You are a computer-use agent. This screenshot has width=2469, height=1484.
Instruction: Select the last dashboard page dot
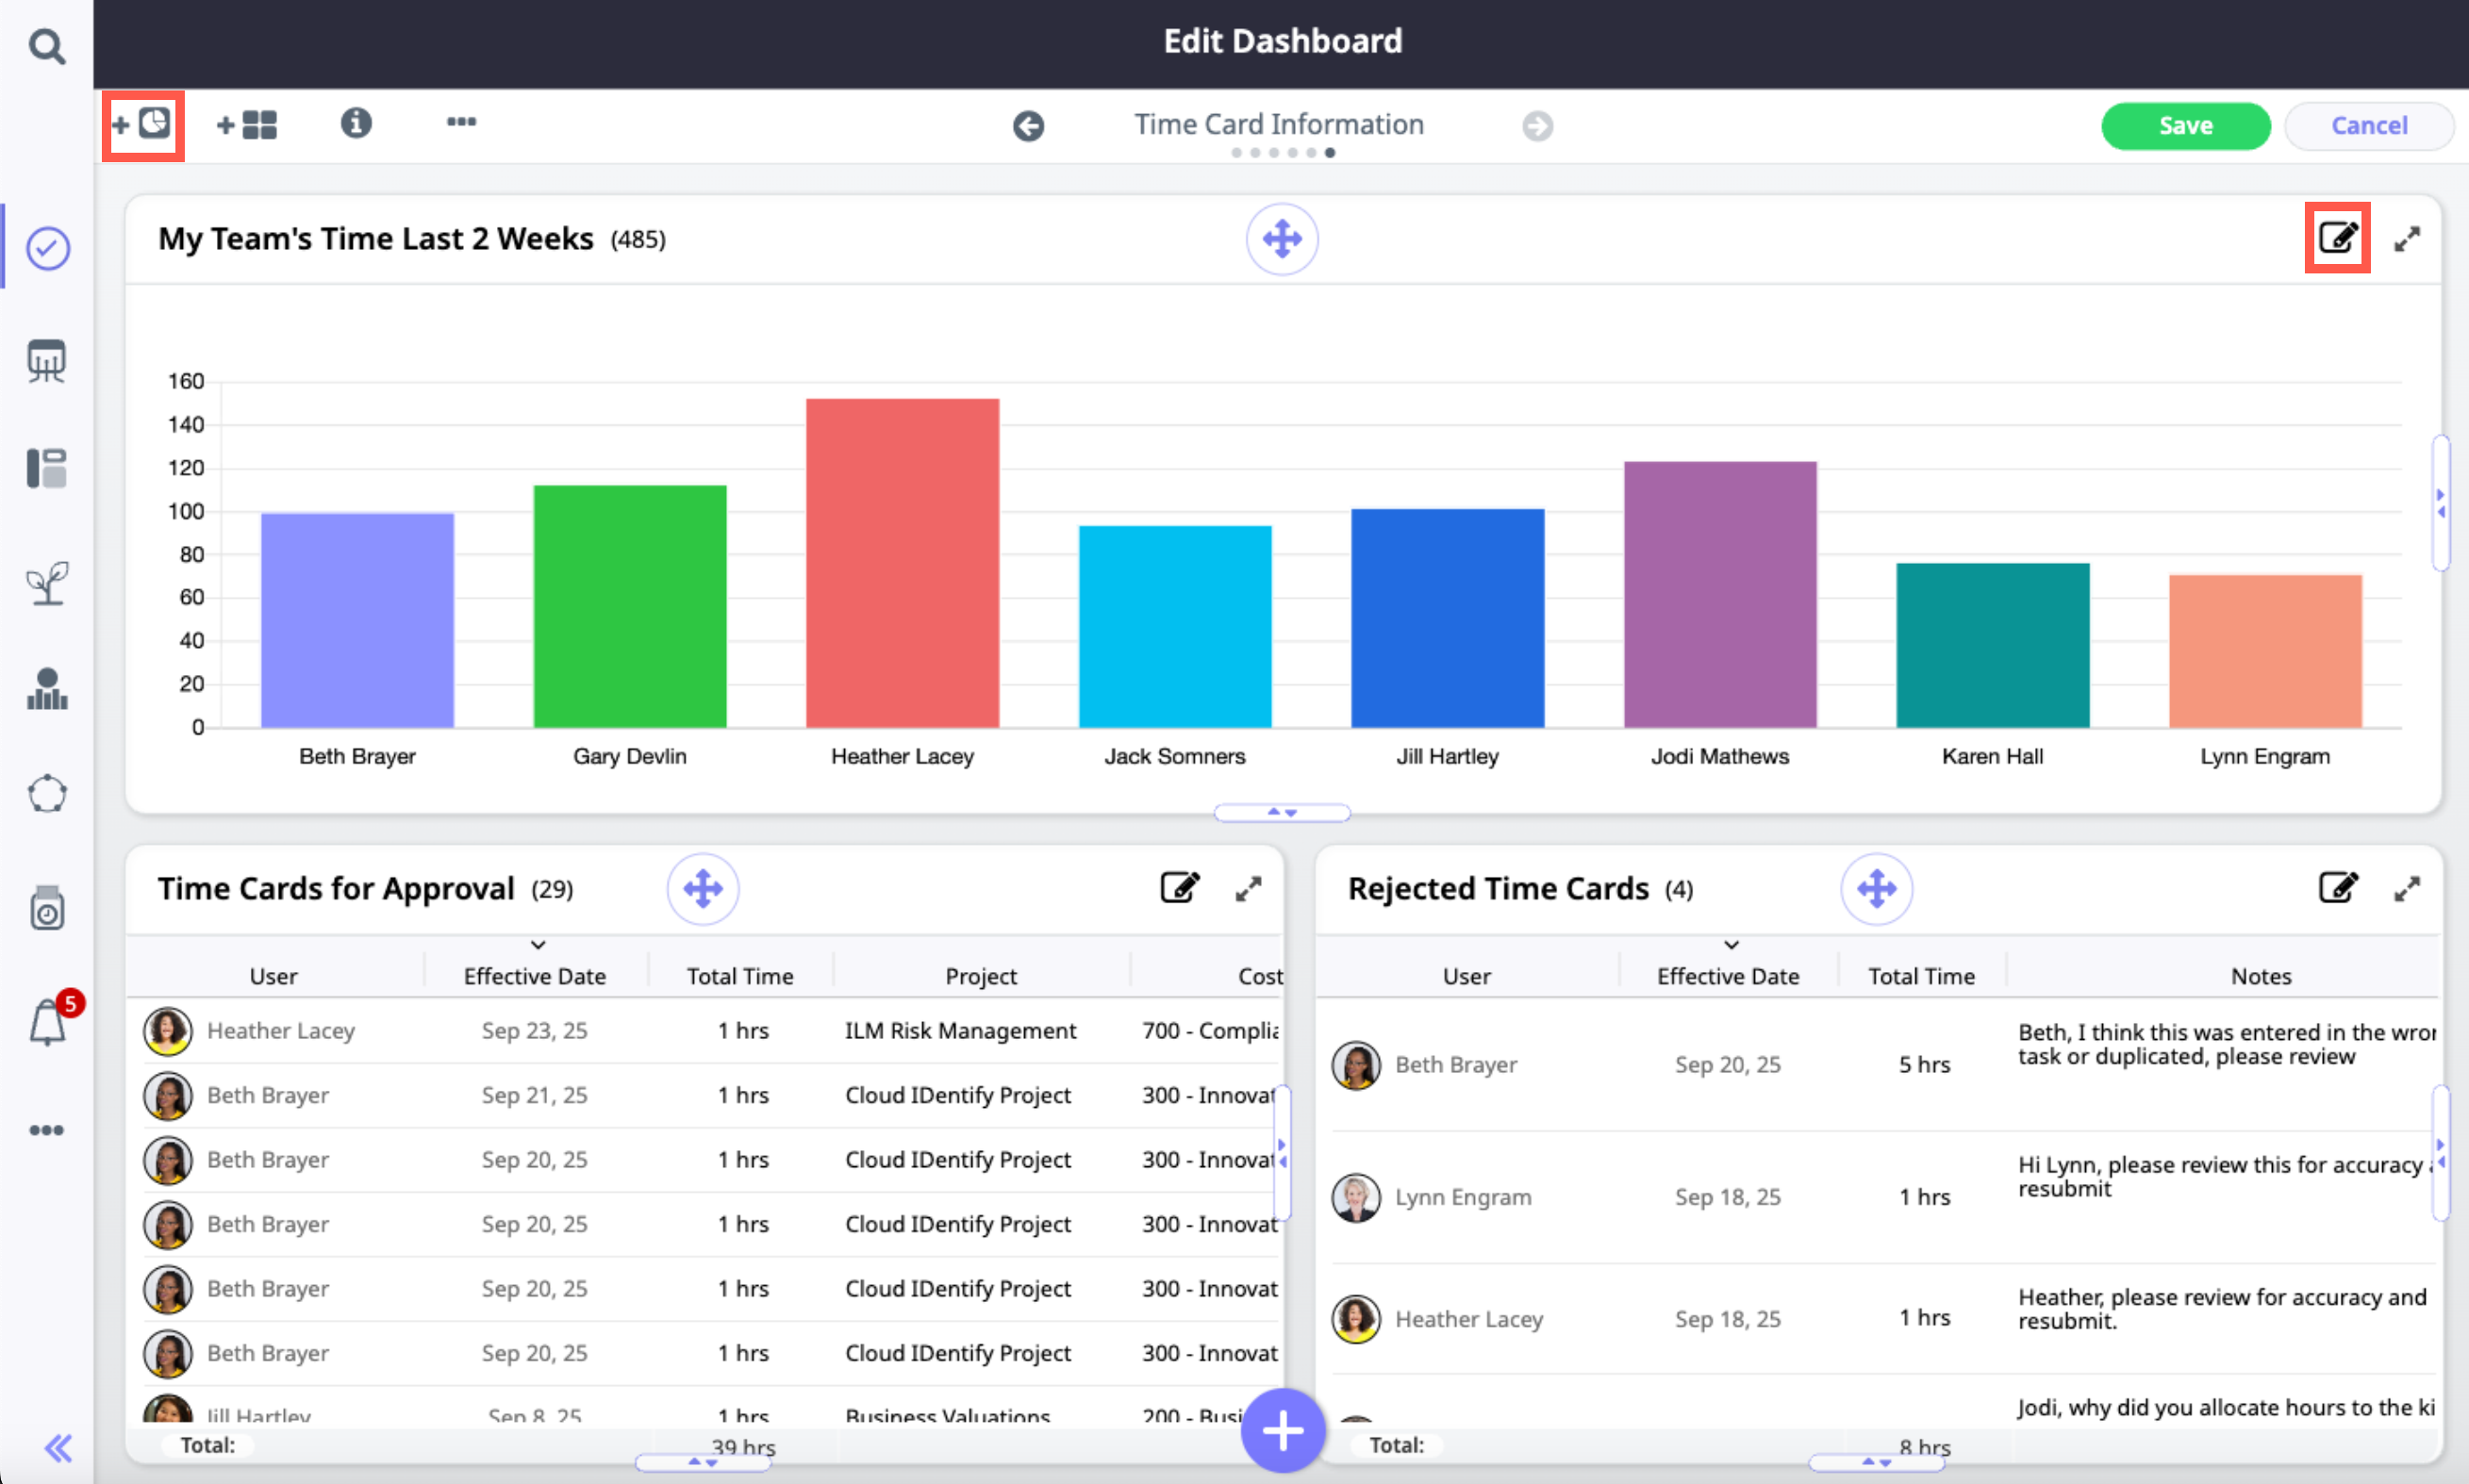(x=1330, y=153)
